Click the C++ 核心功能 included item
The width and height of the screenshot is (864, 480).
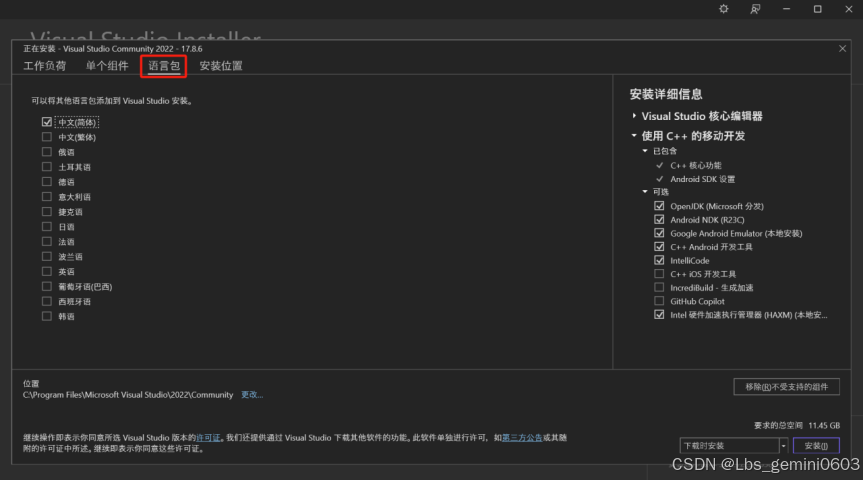tap(696, 165)
